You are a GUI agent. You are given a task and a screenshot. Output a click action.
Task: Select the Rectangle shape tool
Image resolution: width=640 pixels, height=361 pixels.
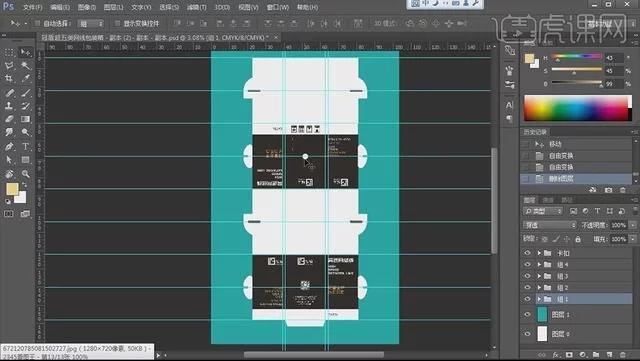(25, 160)
